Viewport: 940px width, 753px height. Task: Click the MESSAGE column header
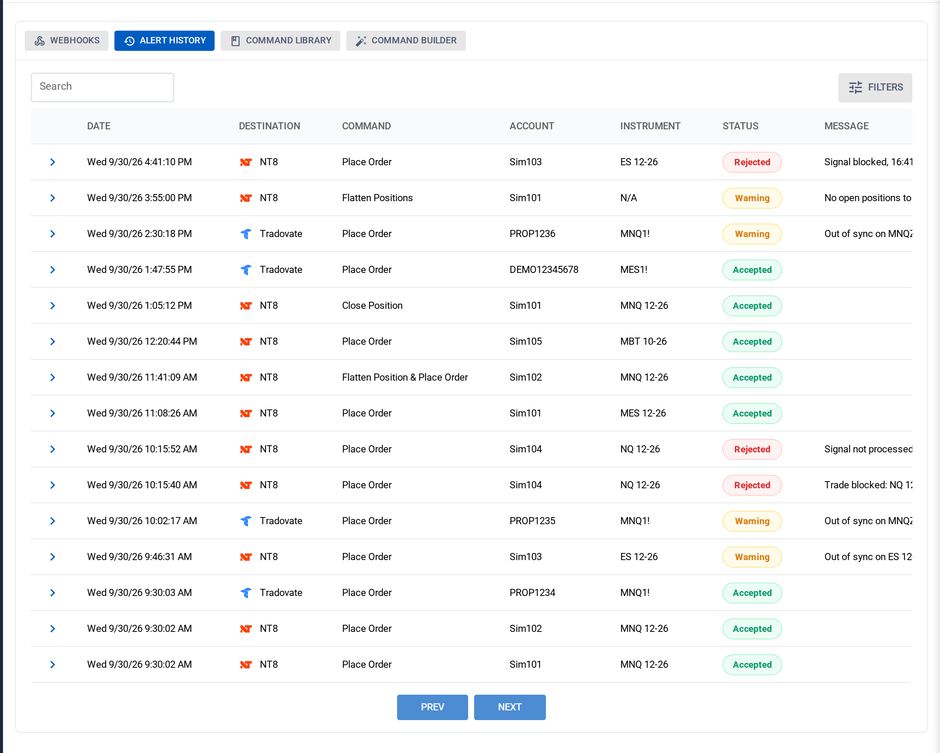846,126
